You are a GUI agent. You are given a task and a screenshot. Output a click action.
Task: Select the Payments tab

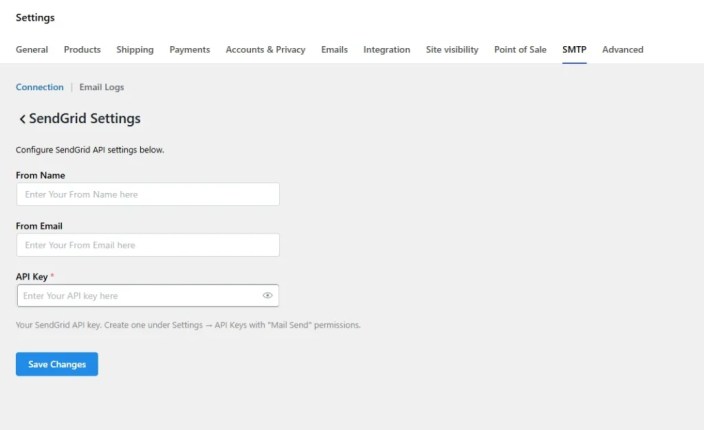(189, 49)
